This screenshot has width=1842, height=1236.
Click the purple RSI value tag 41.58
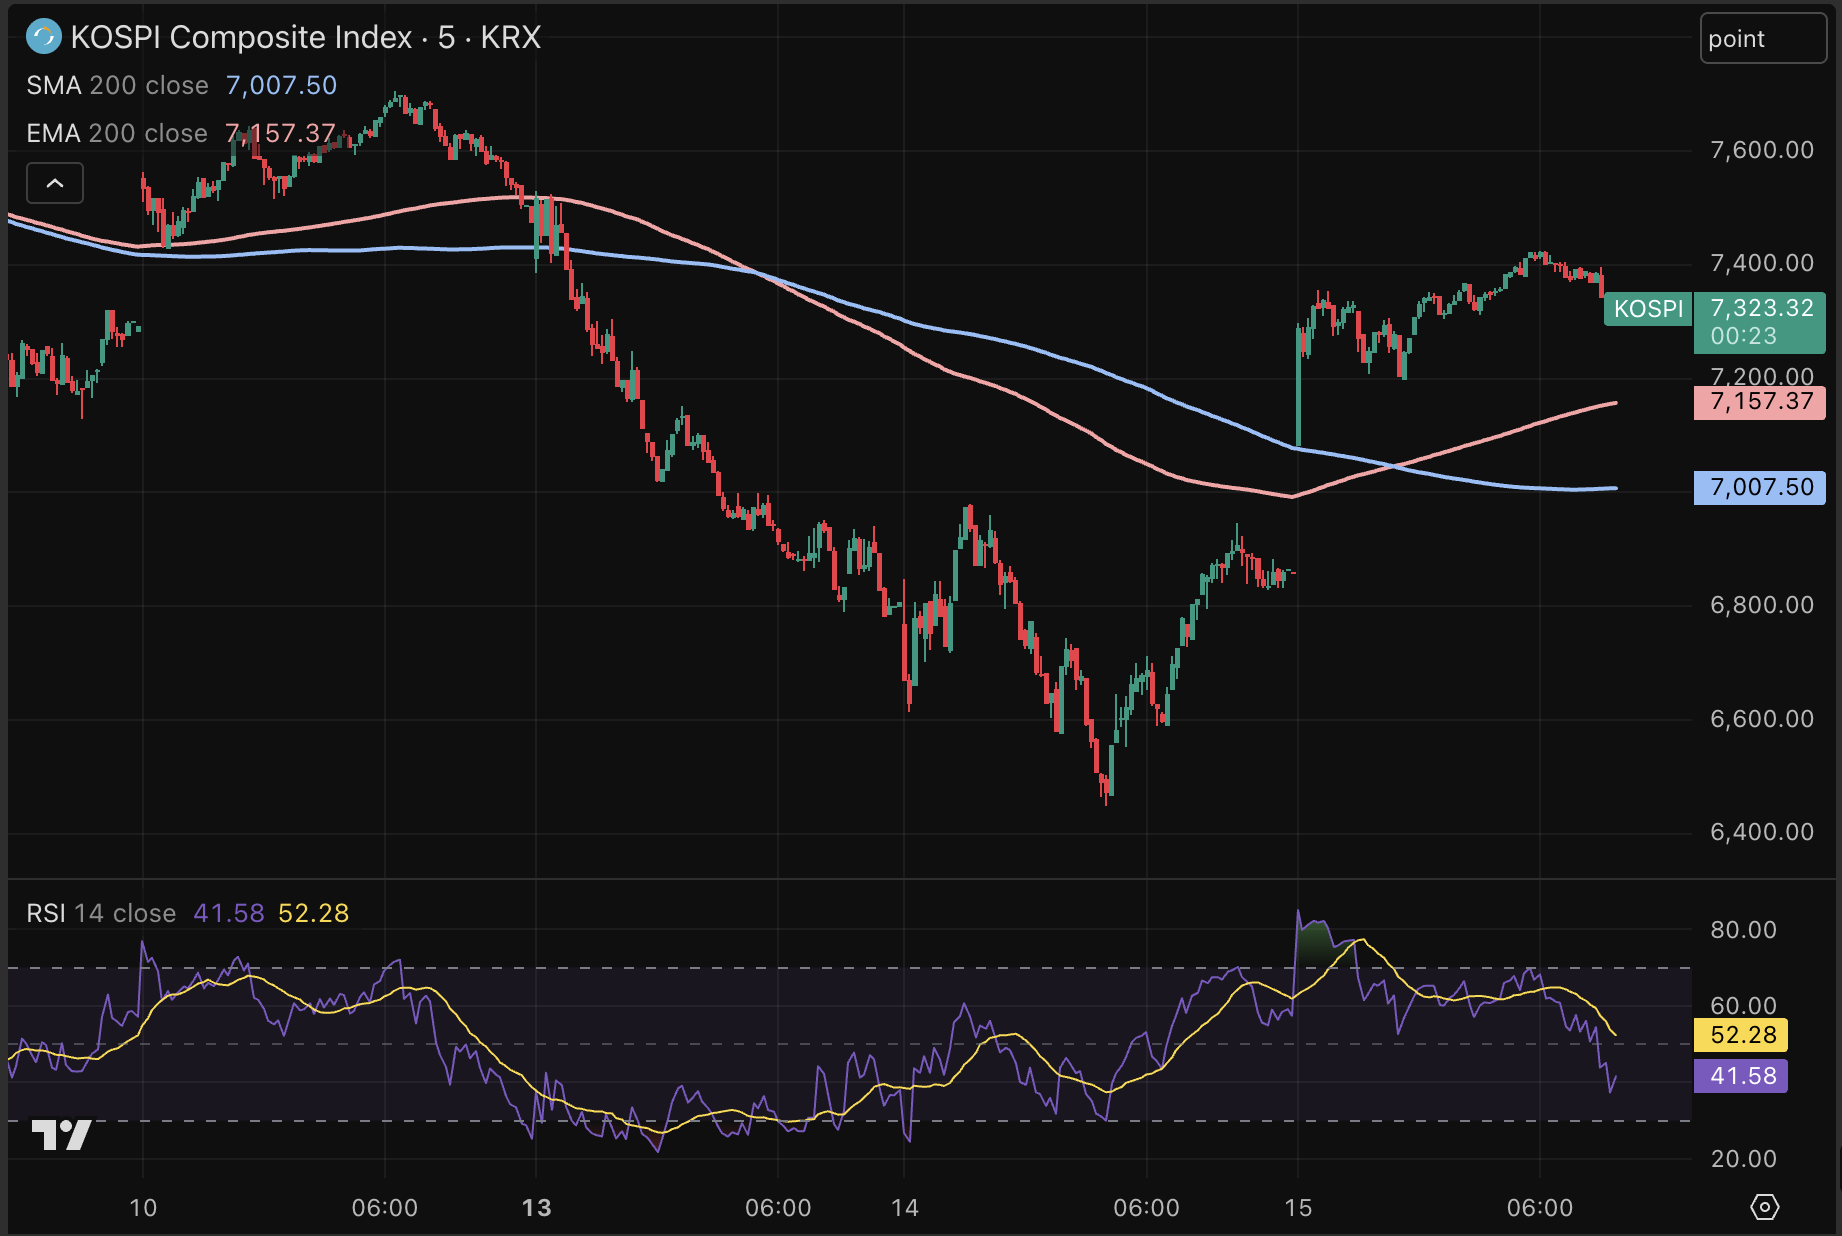pyautogui.click(x=1741, y=1076)
